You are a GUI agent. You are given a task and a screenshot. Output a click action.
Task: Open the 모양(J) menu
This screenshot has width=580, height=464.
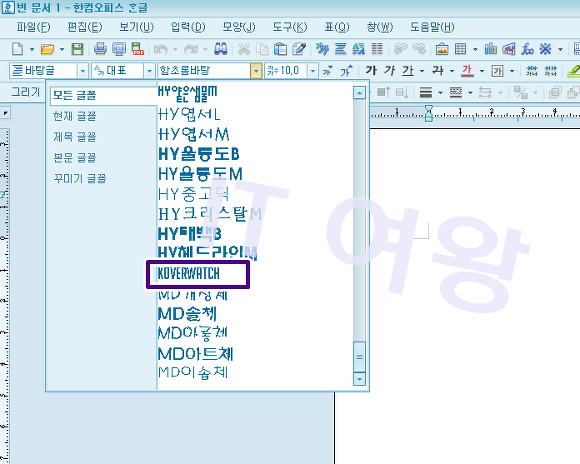pyautogui.click(x=239, y=27)
